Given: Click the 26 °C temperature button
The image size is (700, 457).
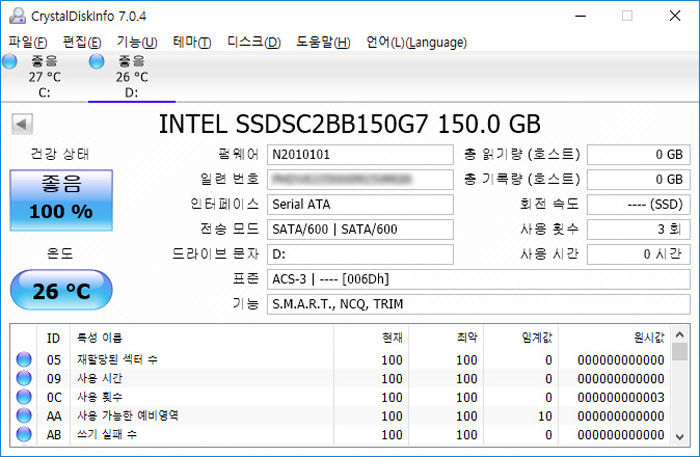Looking at the screenshot, I should point(61,290).
